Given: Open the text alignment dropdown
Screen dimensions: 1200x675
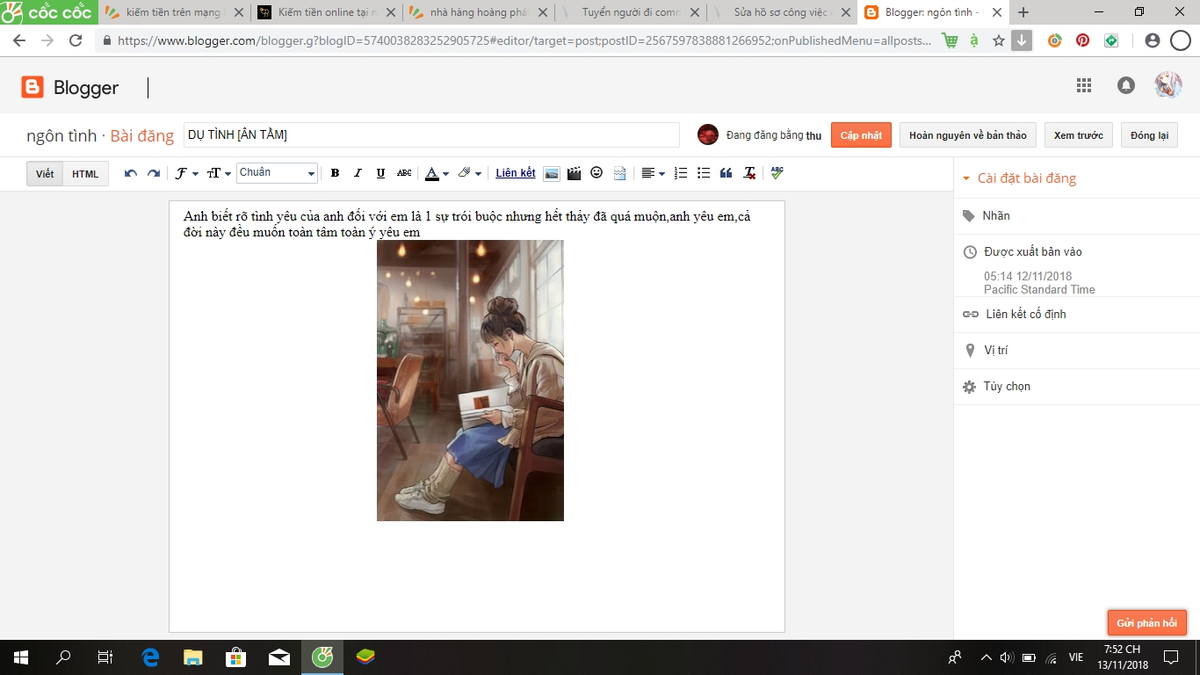Looking at the screenshot, I should coord(653,173).
